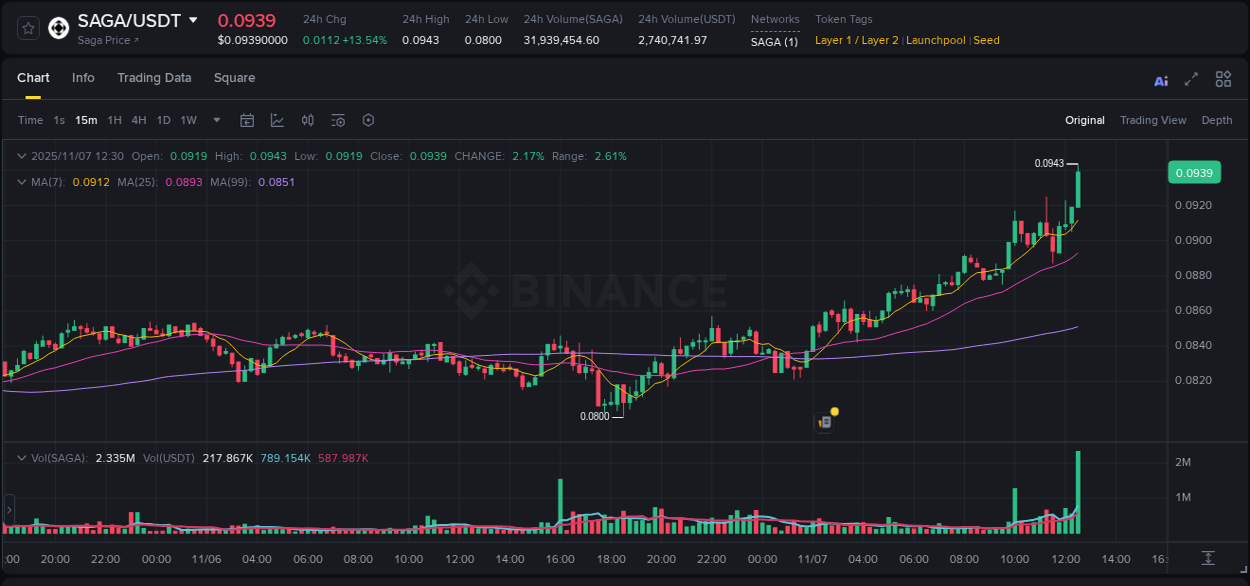
Task: Switch to TradingView chart mode
Action: [1153, 120]
